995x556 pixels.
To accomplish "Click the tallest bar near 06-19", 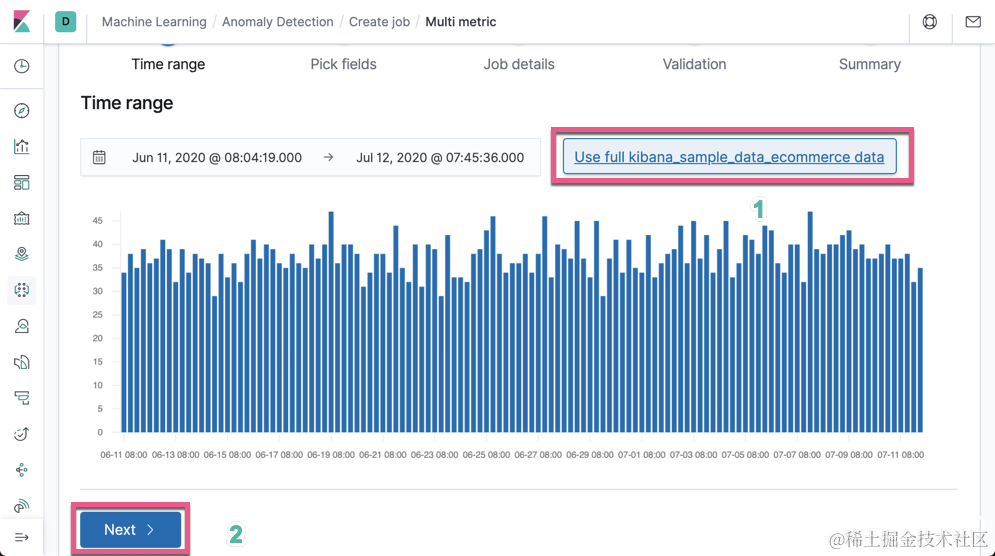I will 331,322.
